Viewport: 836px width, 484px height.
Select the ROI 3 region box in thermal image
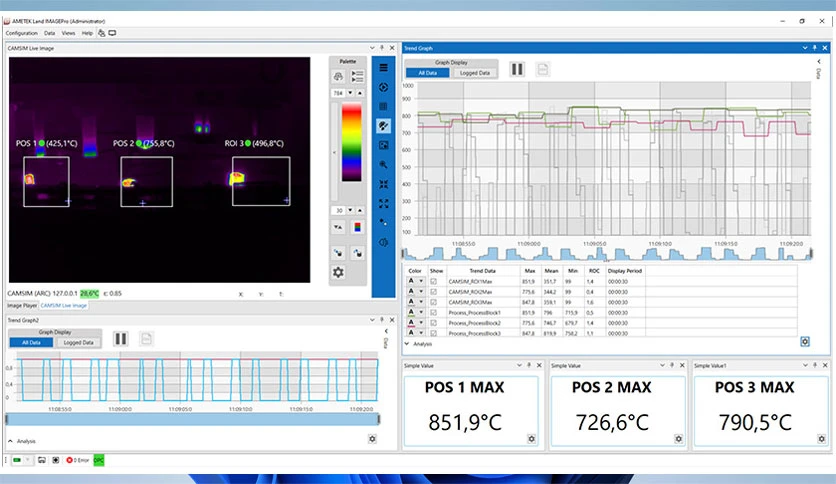point(261,181)
